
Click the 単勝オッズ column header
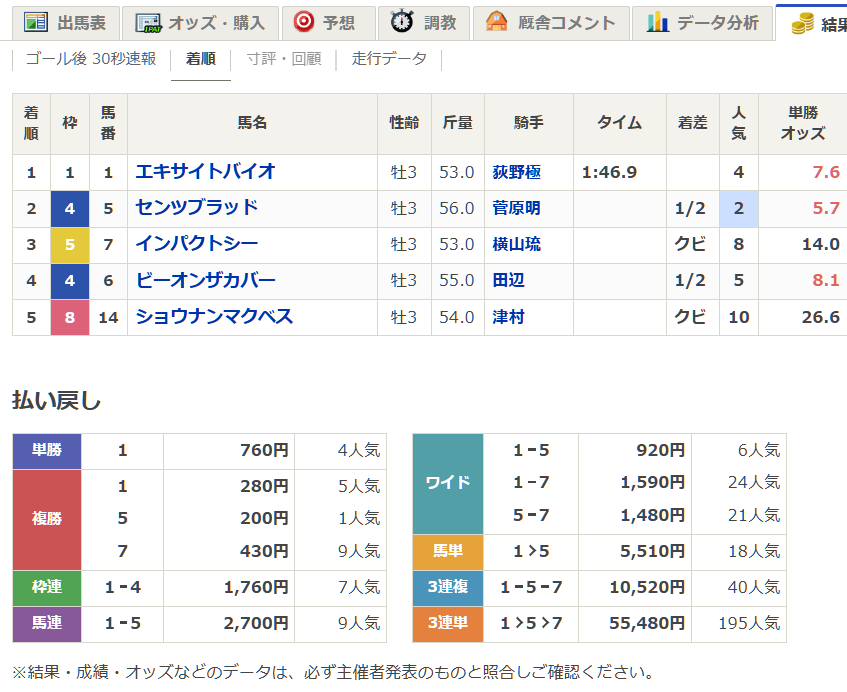(x=803, y=123)
